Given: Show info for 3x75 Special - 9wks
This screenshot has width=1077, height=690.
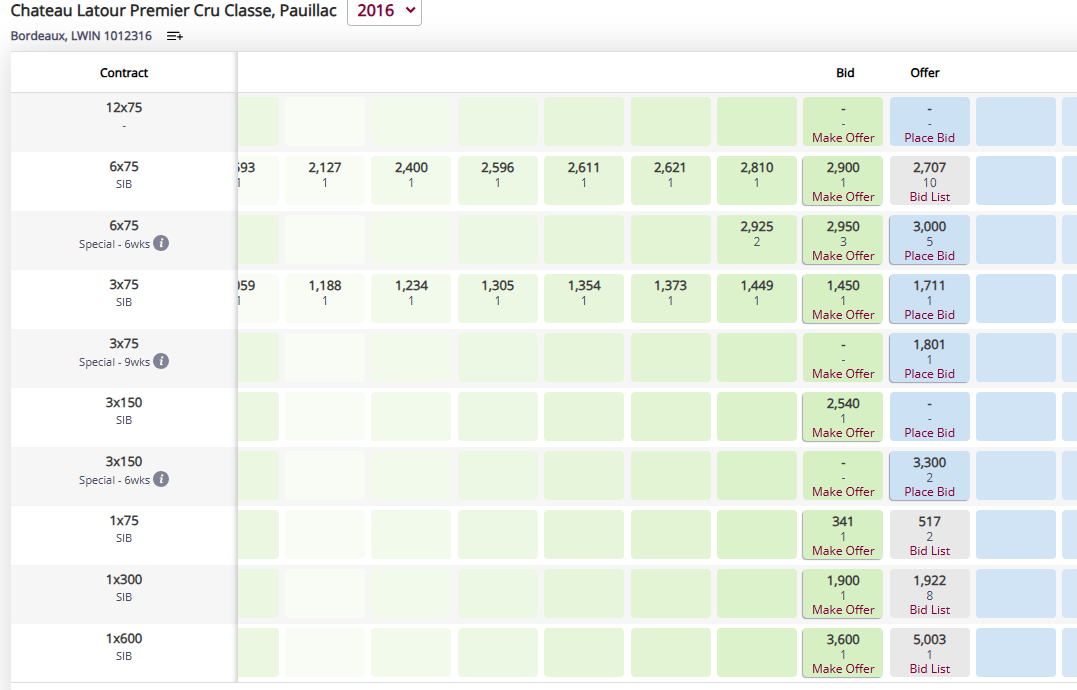Looking at the screenshot, I should point(161,362).
